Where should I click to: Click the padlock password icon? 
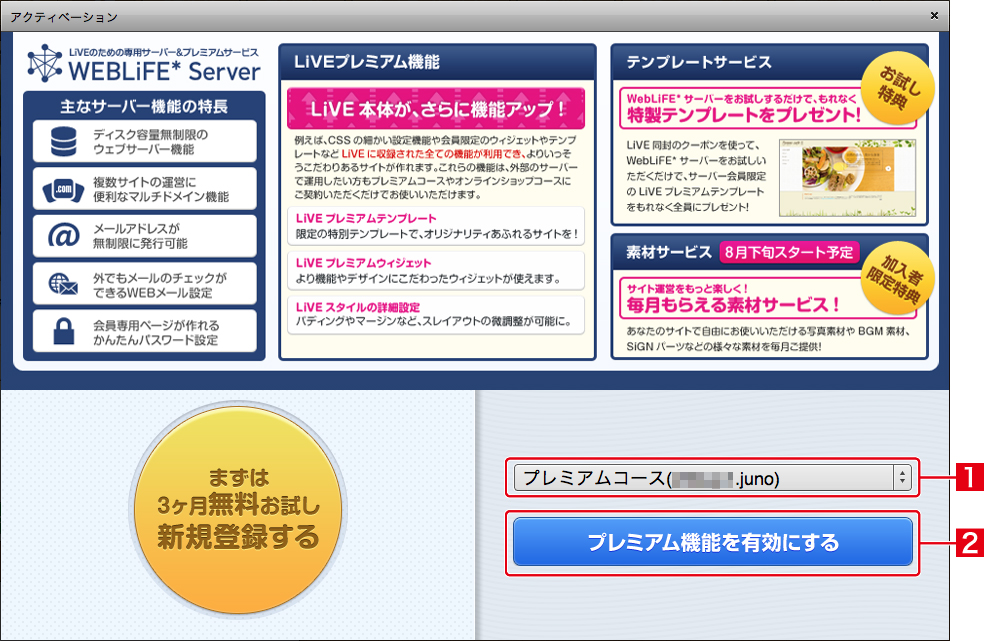coord(64,331)
